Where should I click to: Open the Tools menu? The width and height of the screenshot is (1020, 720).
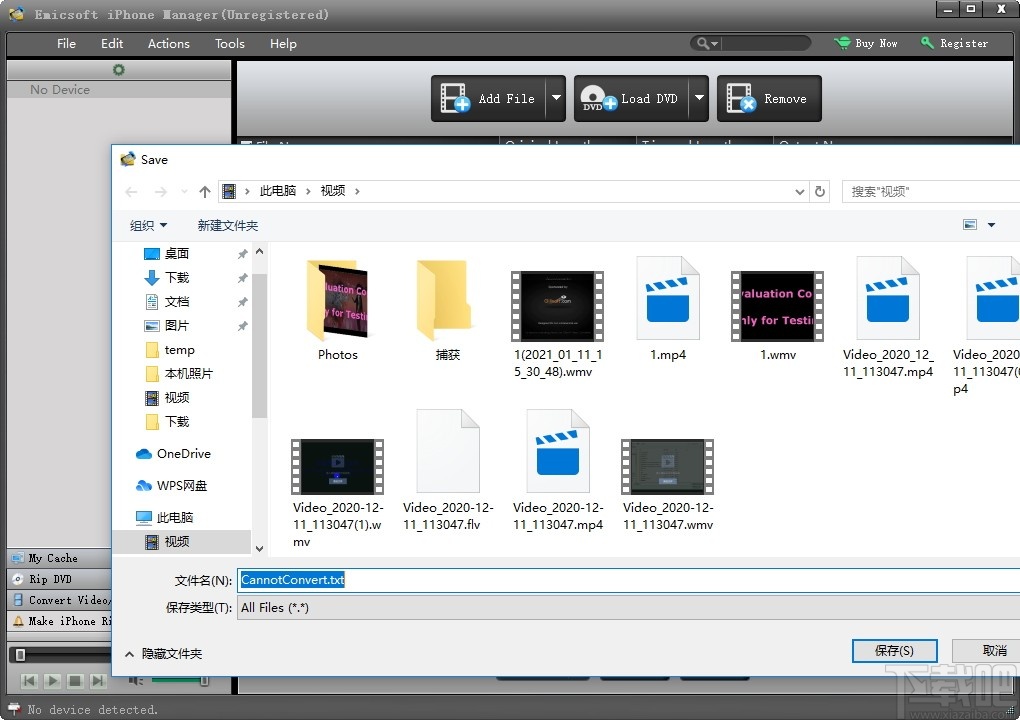(x=229, y=43)
